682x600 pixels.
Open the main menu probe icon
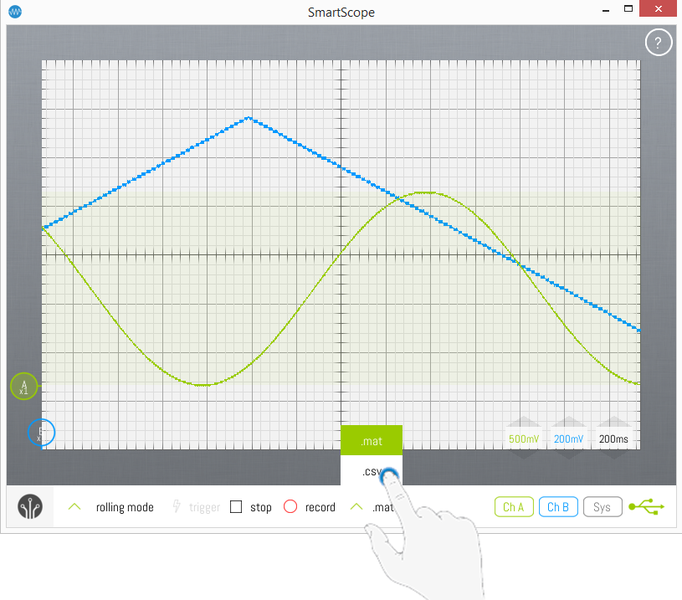point(31,507)
